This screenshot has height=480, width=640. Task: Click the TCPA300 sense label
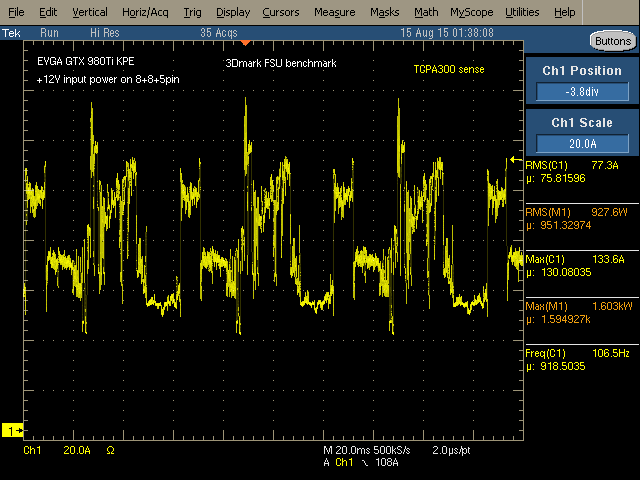click(449, 69)
